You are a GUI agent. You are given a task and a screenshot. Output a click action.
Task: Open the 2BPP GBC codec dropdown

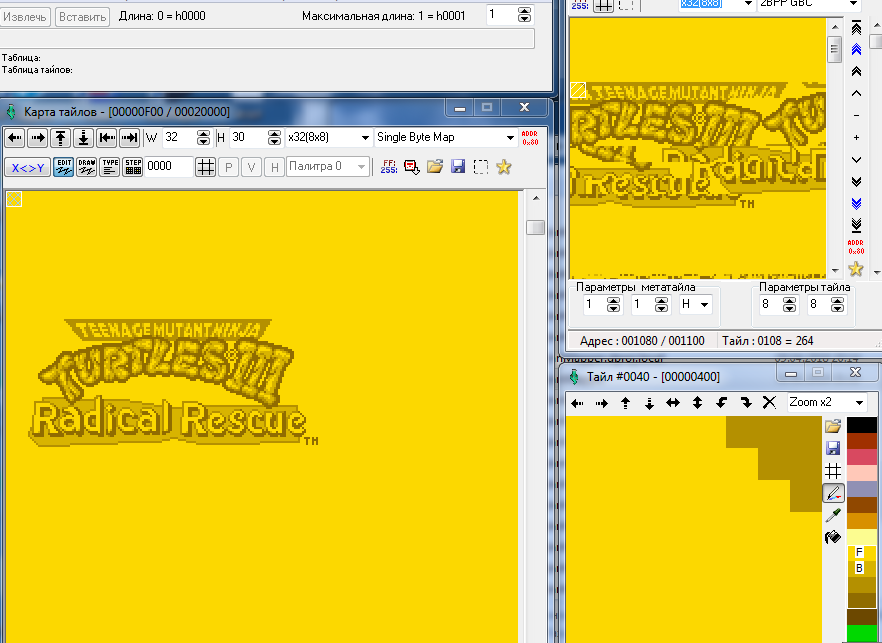(x=808, y=3)
